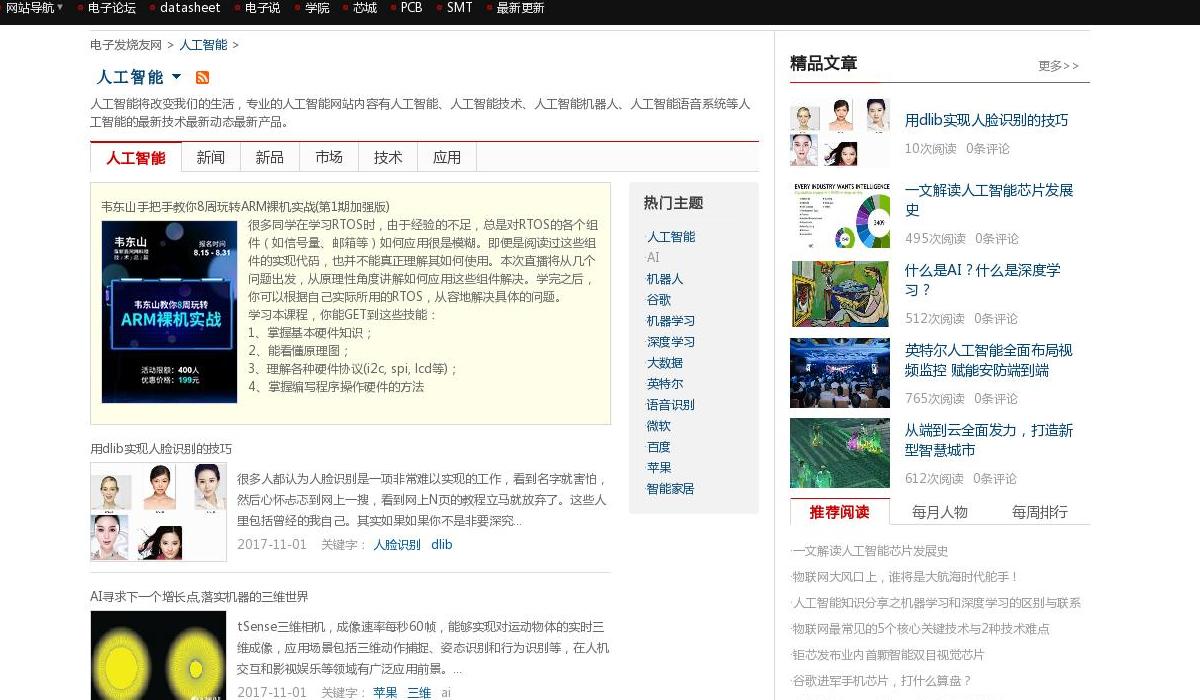Open datasheet in the top navigation
The height and width of the screenshot is (700, 1200).
tap(190, 7)
